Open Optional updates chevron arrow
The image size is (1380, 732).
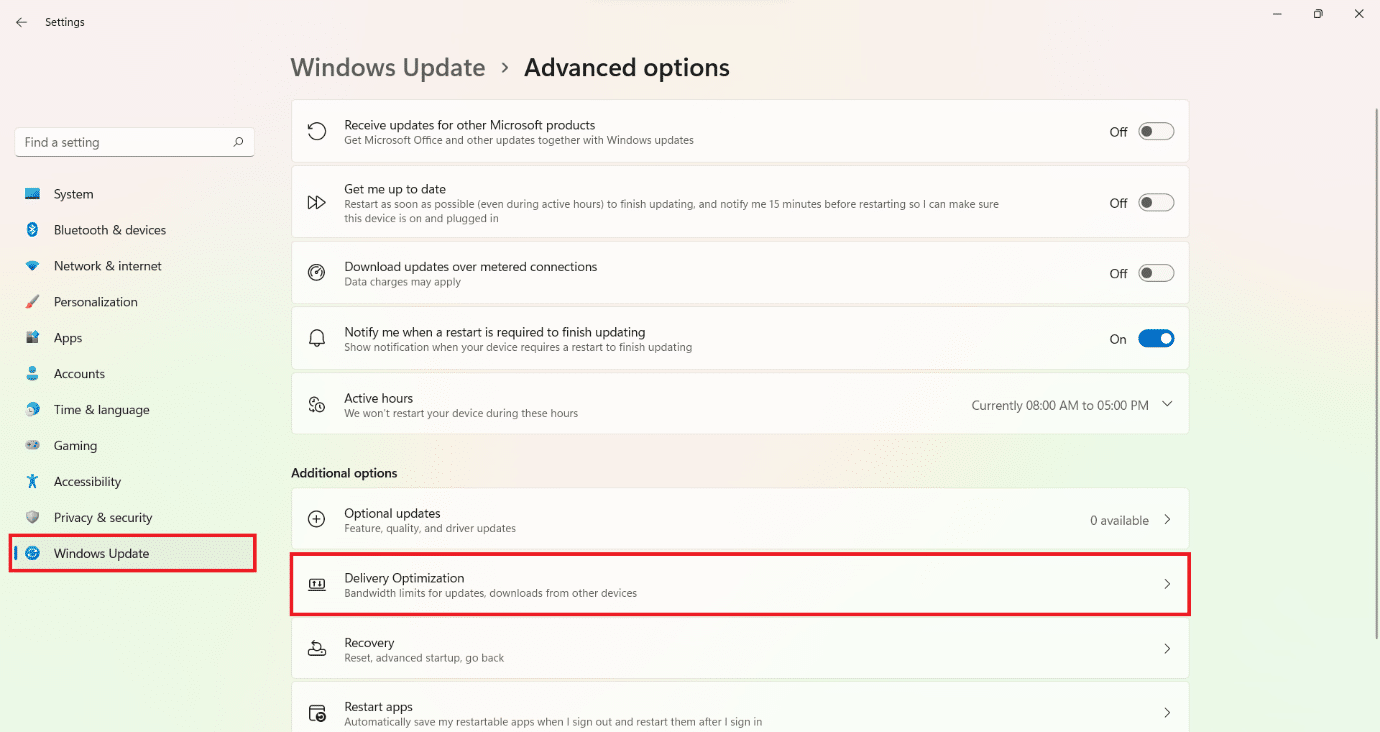1167,520
